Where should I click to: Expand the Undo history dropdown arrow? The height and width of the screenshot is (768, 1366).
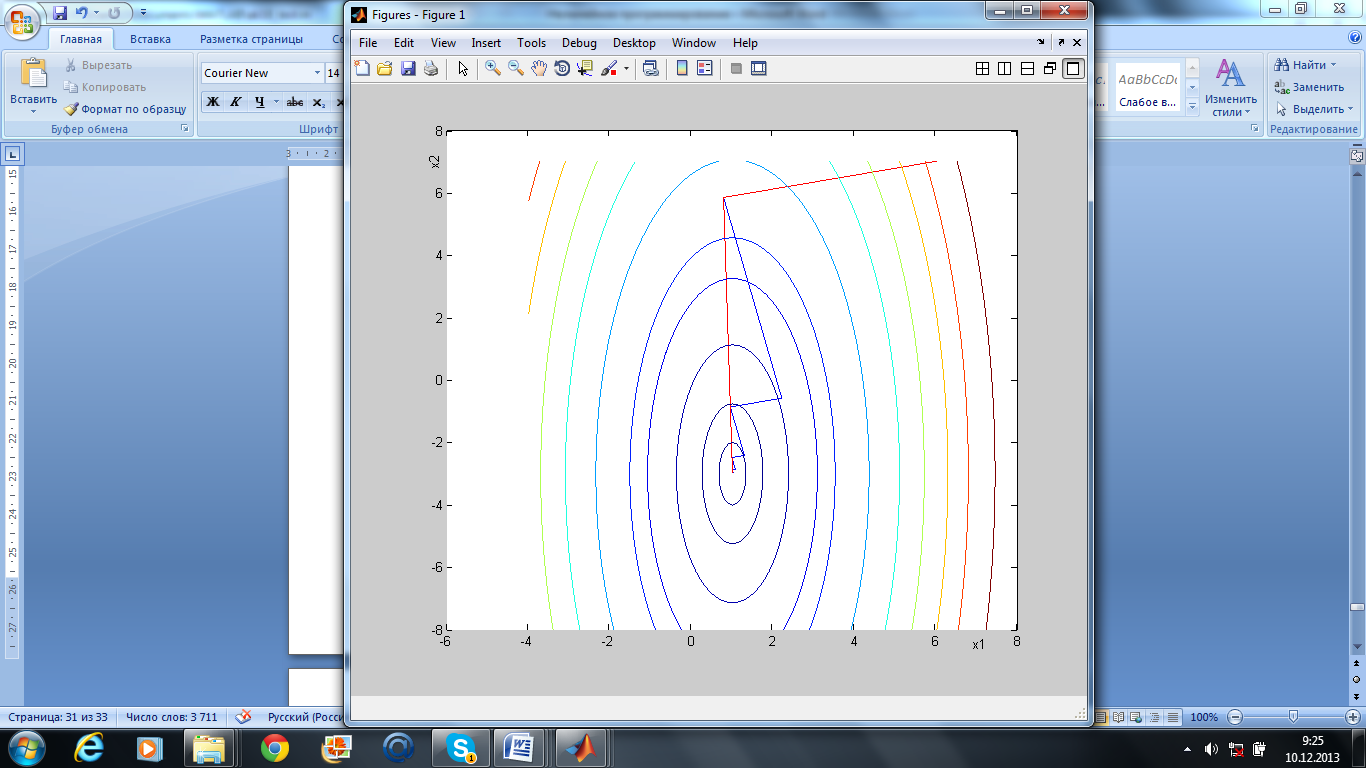95,13
